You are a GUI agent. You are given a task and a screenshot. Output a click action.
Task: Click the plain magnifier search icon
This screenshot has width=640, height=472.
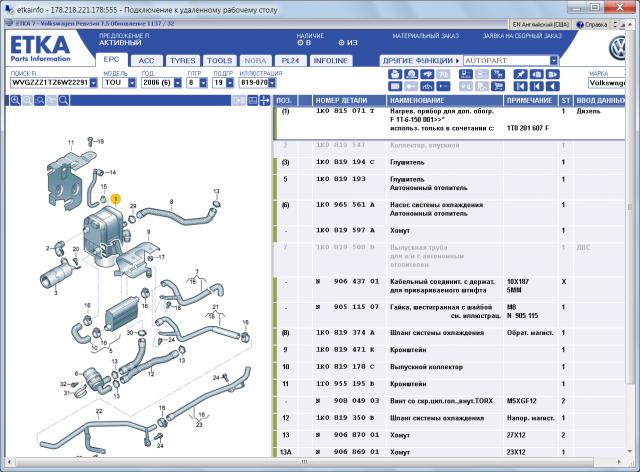tap(63, 100)
